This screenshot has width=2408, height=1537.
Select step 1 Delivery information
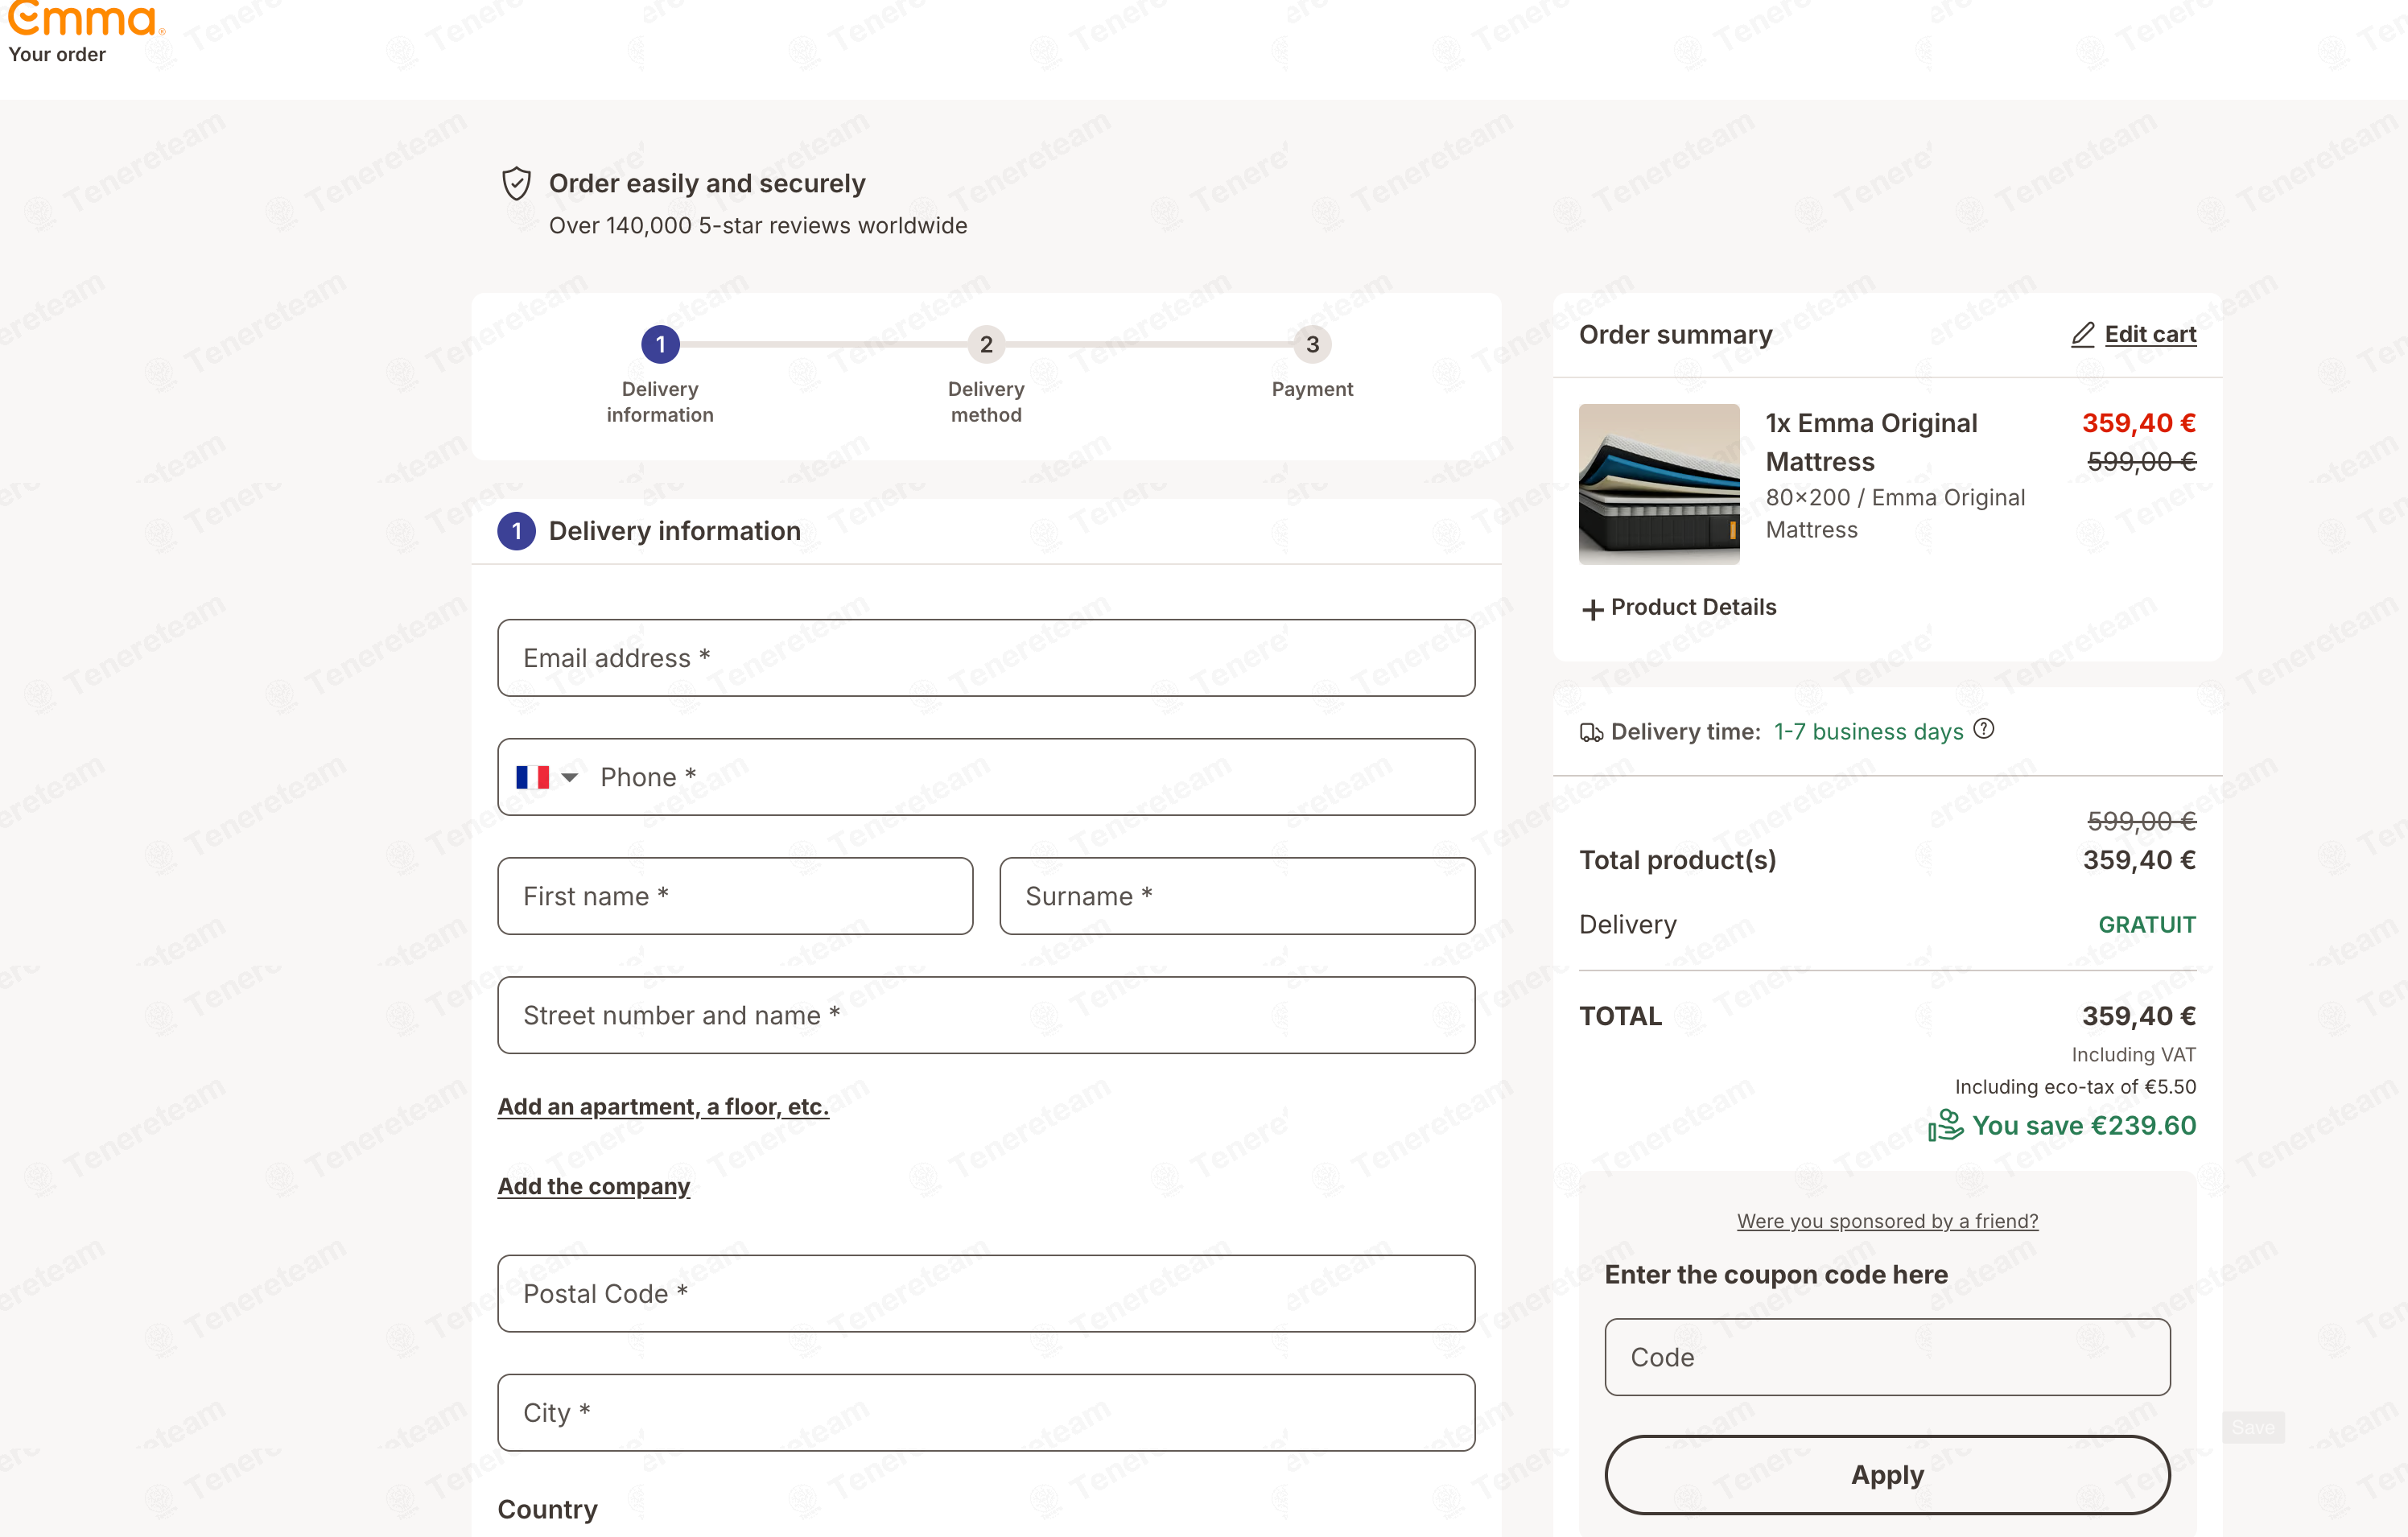coord(660,375)
